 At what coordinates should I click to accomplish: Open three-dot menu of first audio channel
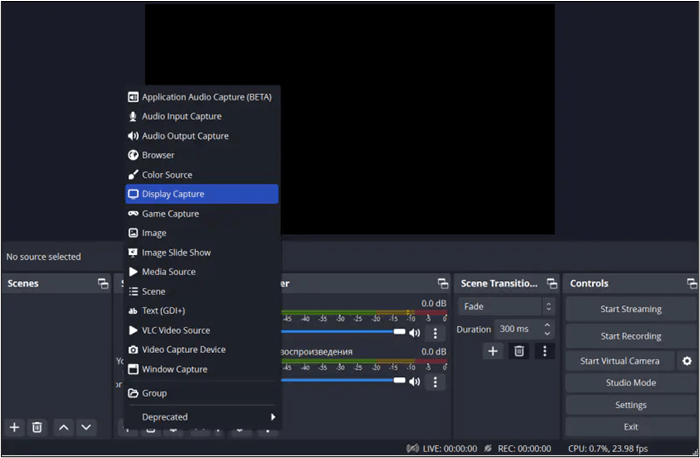(435, 333)
